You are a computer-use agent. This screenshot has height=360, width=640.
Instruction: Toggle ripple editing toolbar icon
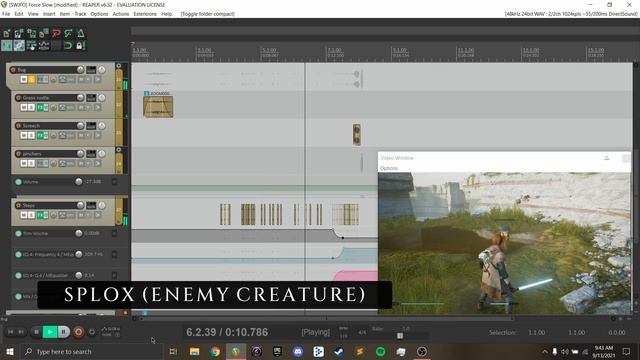(31, 46)
